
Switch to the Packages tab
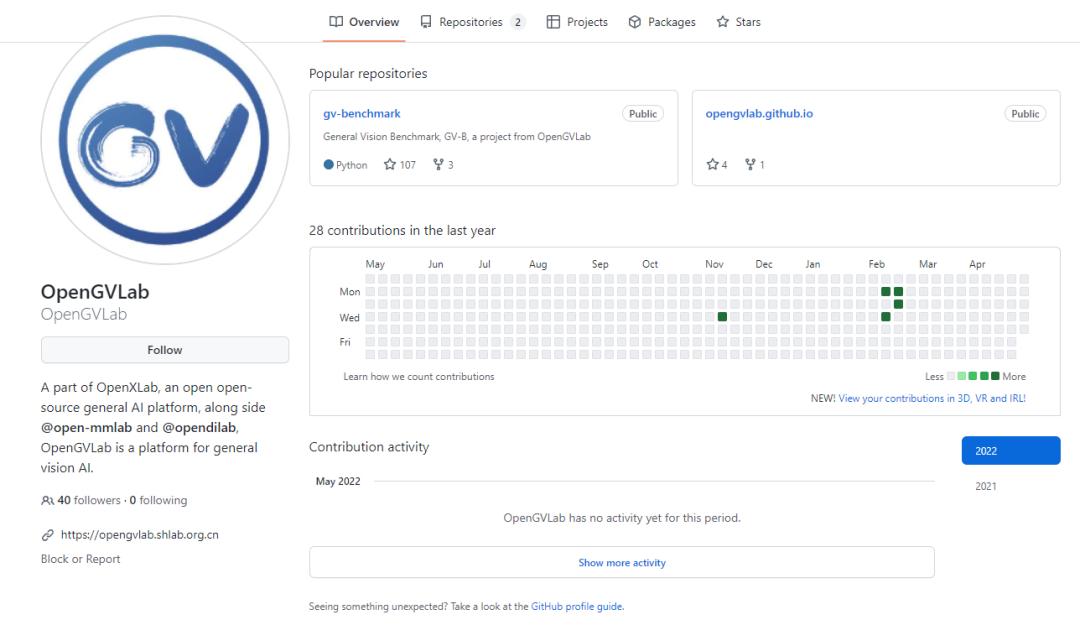tap(671, 22)
